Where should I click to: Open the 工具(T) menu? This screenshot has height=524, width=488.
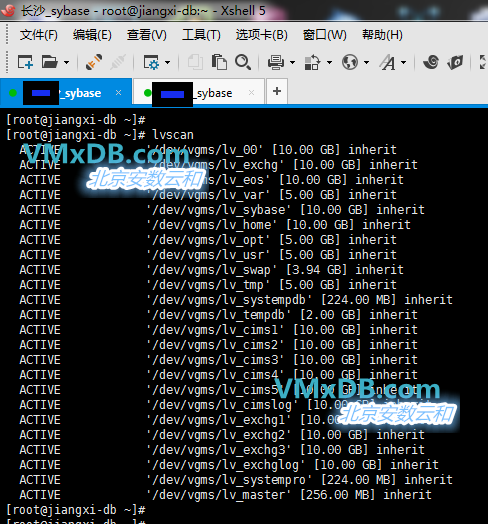pyautogui.click(x=201, y=35)
